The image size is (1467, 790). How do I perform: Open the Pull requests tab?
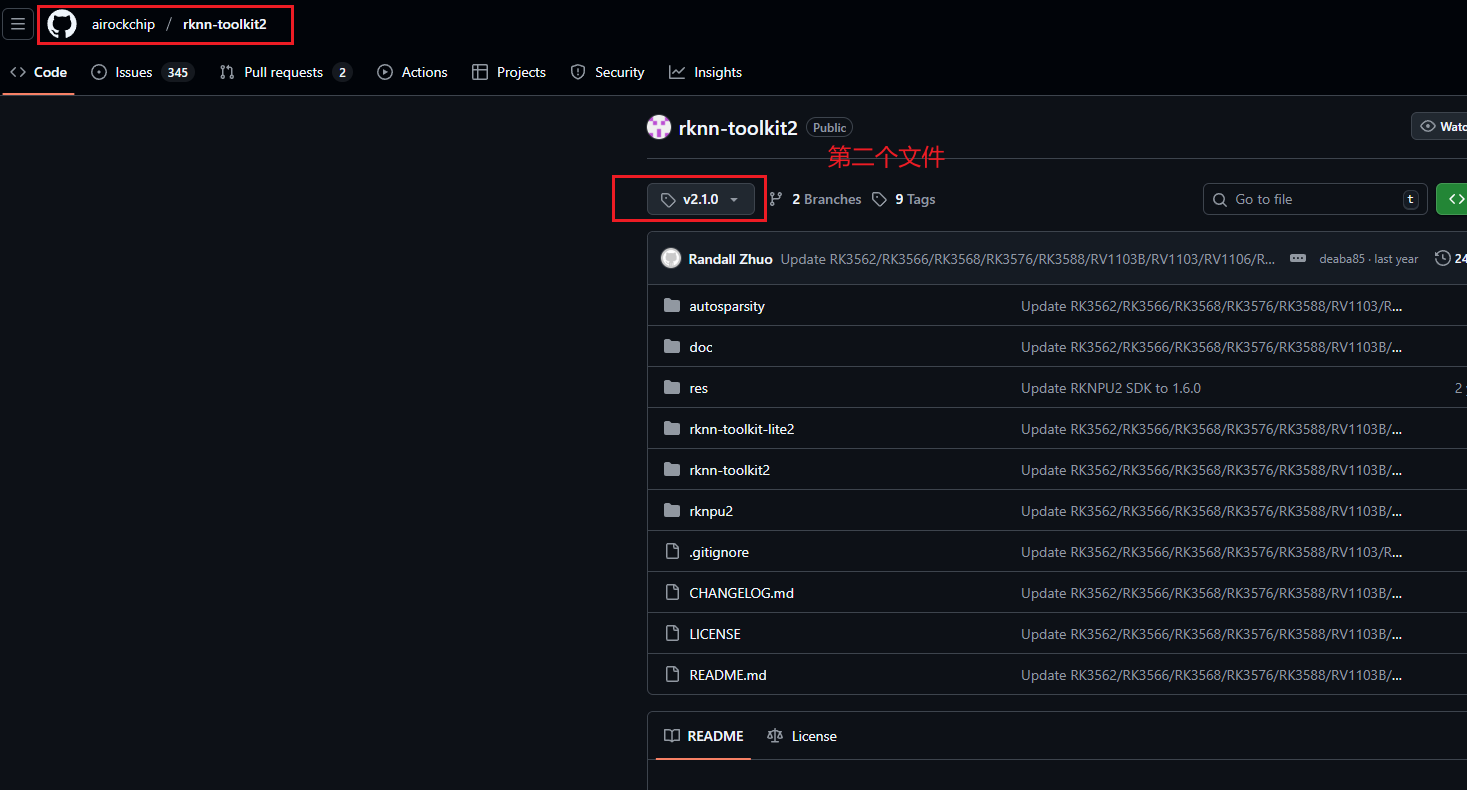[285, 72]
